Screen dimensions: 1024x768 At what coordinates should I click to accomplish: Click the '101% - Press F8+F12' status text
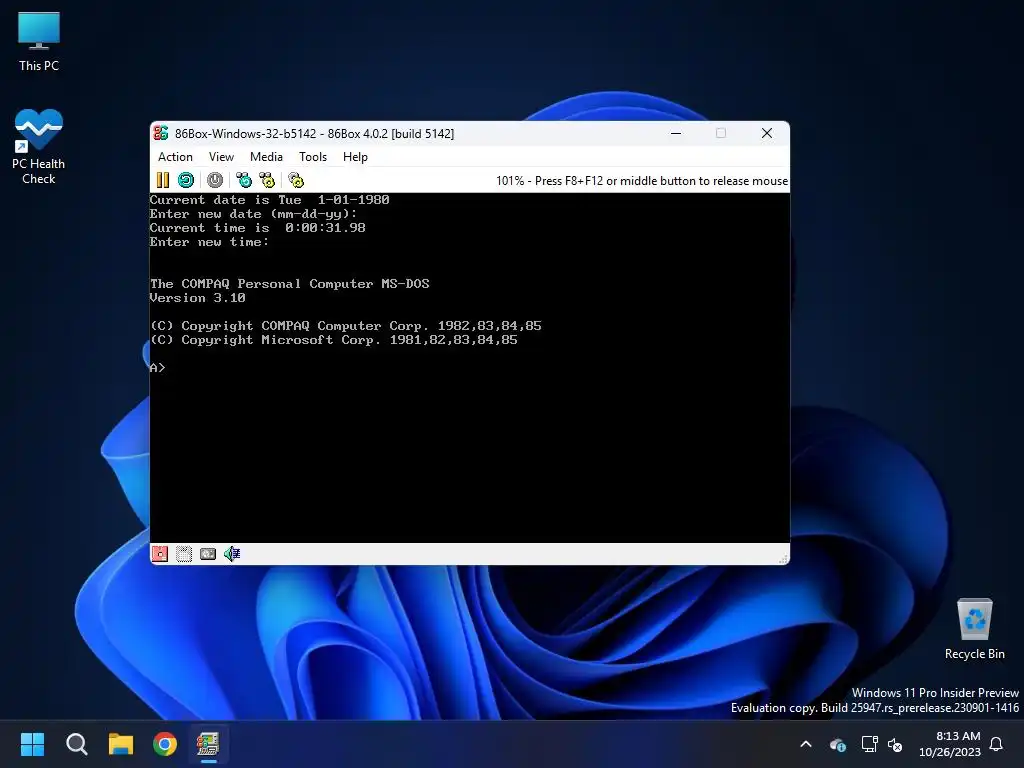click(642, 181)
